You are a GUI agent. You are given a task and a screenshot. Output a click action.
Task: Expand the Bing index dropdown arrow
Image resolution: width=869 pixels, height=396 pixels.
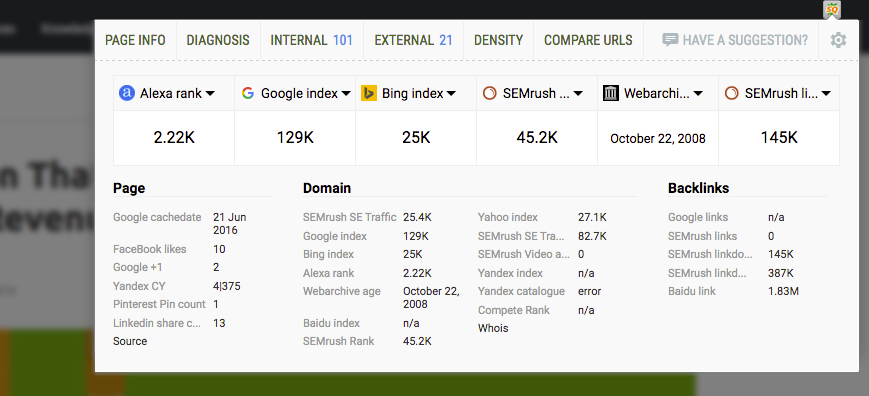[x=451, y=94]
